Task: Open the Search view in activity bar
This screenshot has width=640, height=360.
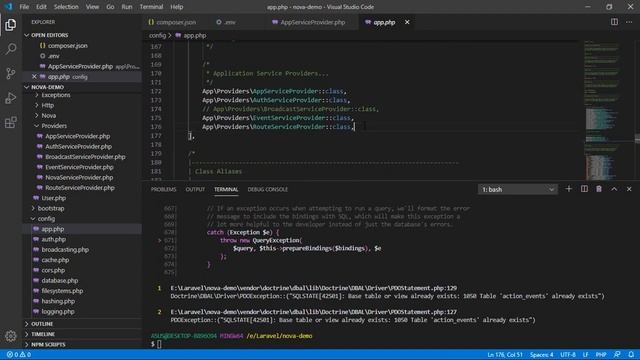Action: [11, 49]
